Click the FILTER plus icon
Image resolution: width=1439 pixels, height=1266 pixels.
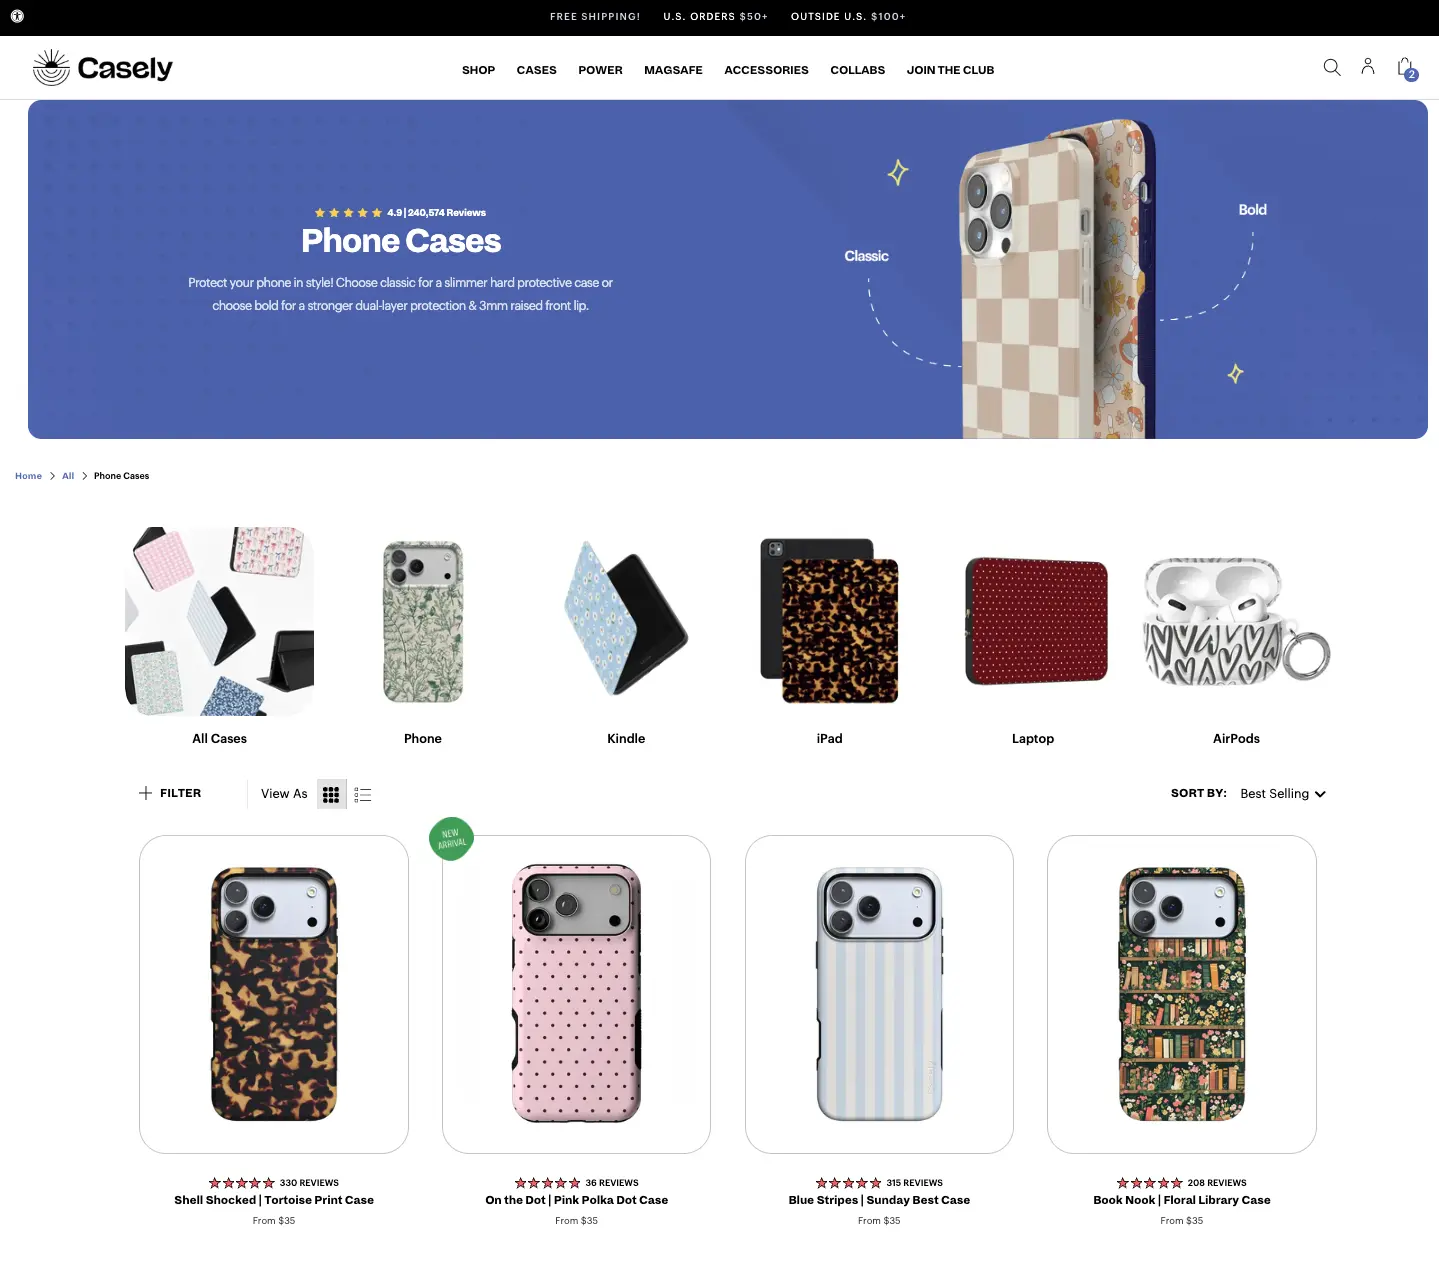coord(145,793)
